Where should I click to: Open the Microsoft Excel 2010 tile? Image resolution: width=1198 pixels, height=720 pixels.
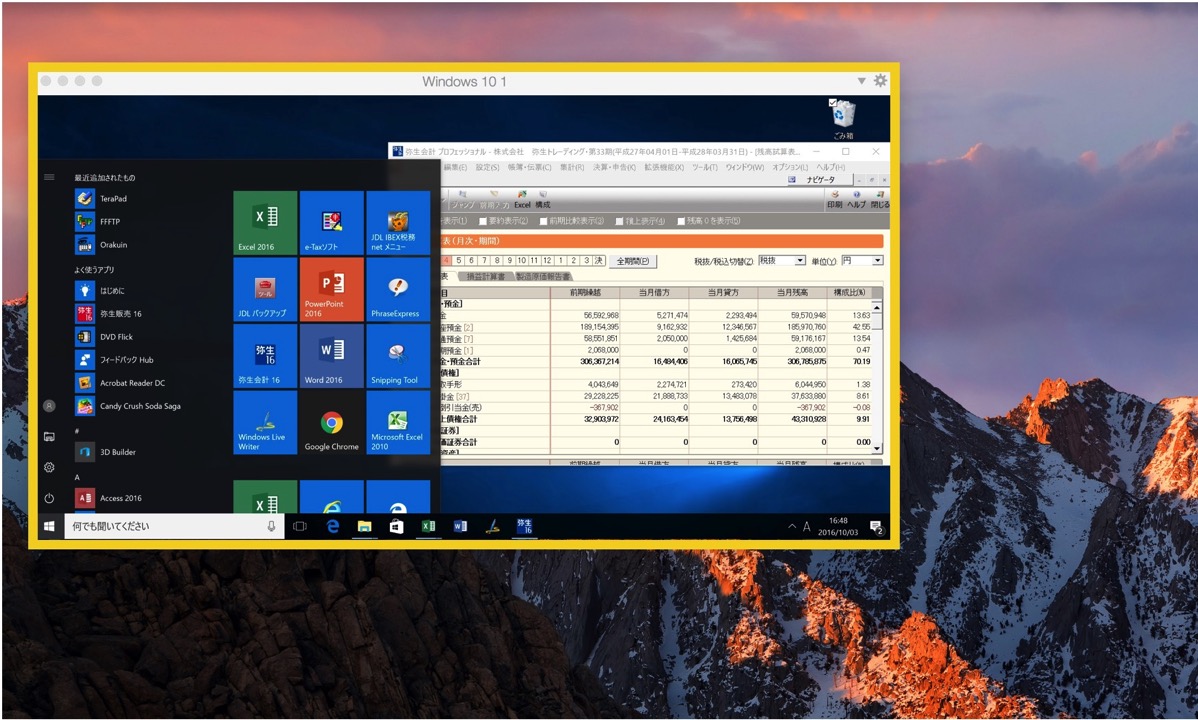point(397,422)
